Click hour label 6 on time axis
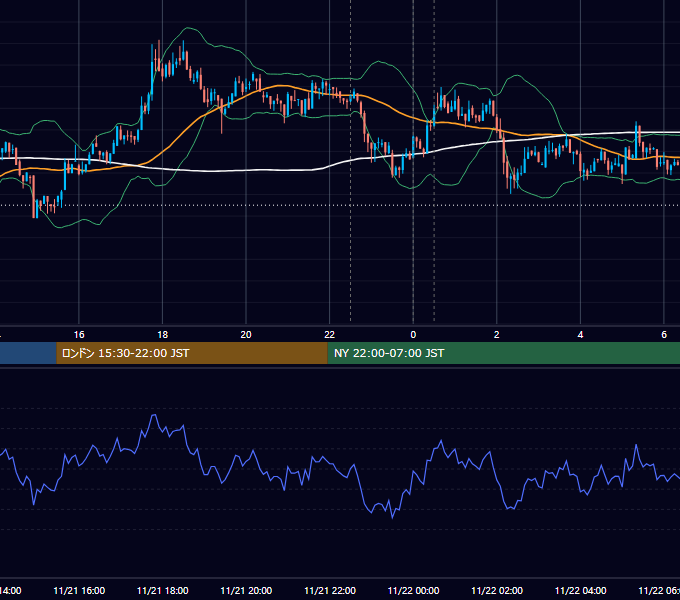Image resolution: width=680 pixels, height=600 pixels. pyautogui.click(x=664, y=334)
